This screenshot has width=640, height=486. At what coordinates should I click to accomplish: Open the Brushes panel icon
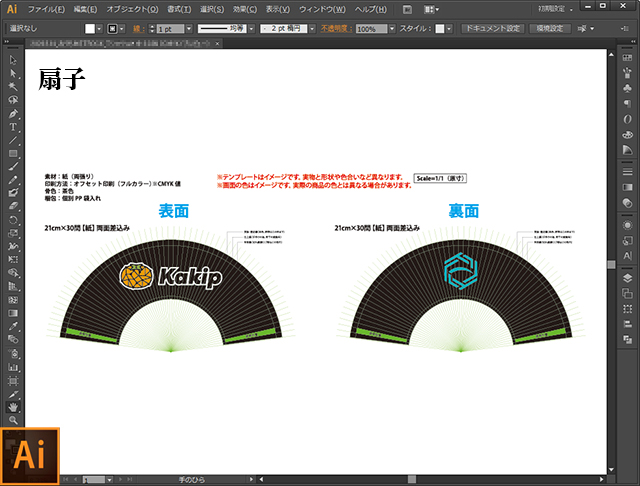pyautogui.click(x=627, y=73)
